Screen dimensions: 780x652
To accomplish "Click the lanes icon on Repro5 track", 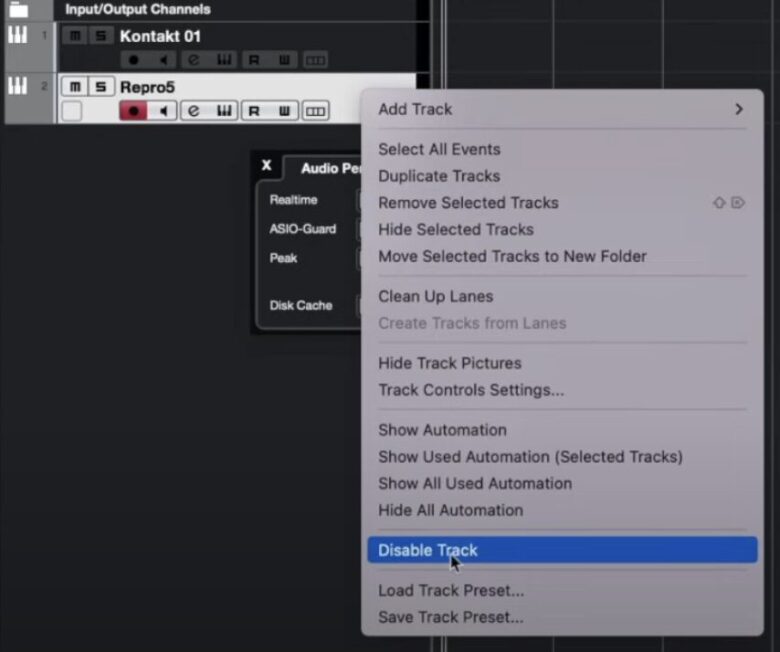I will (x=315, y=111).
